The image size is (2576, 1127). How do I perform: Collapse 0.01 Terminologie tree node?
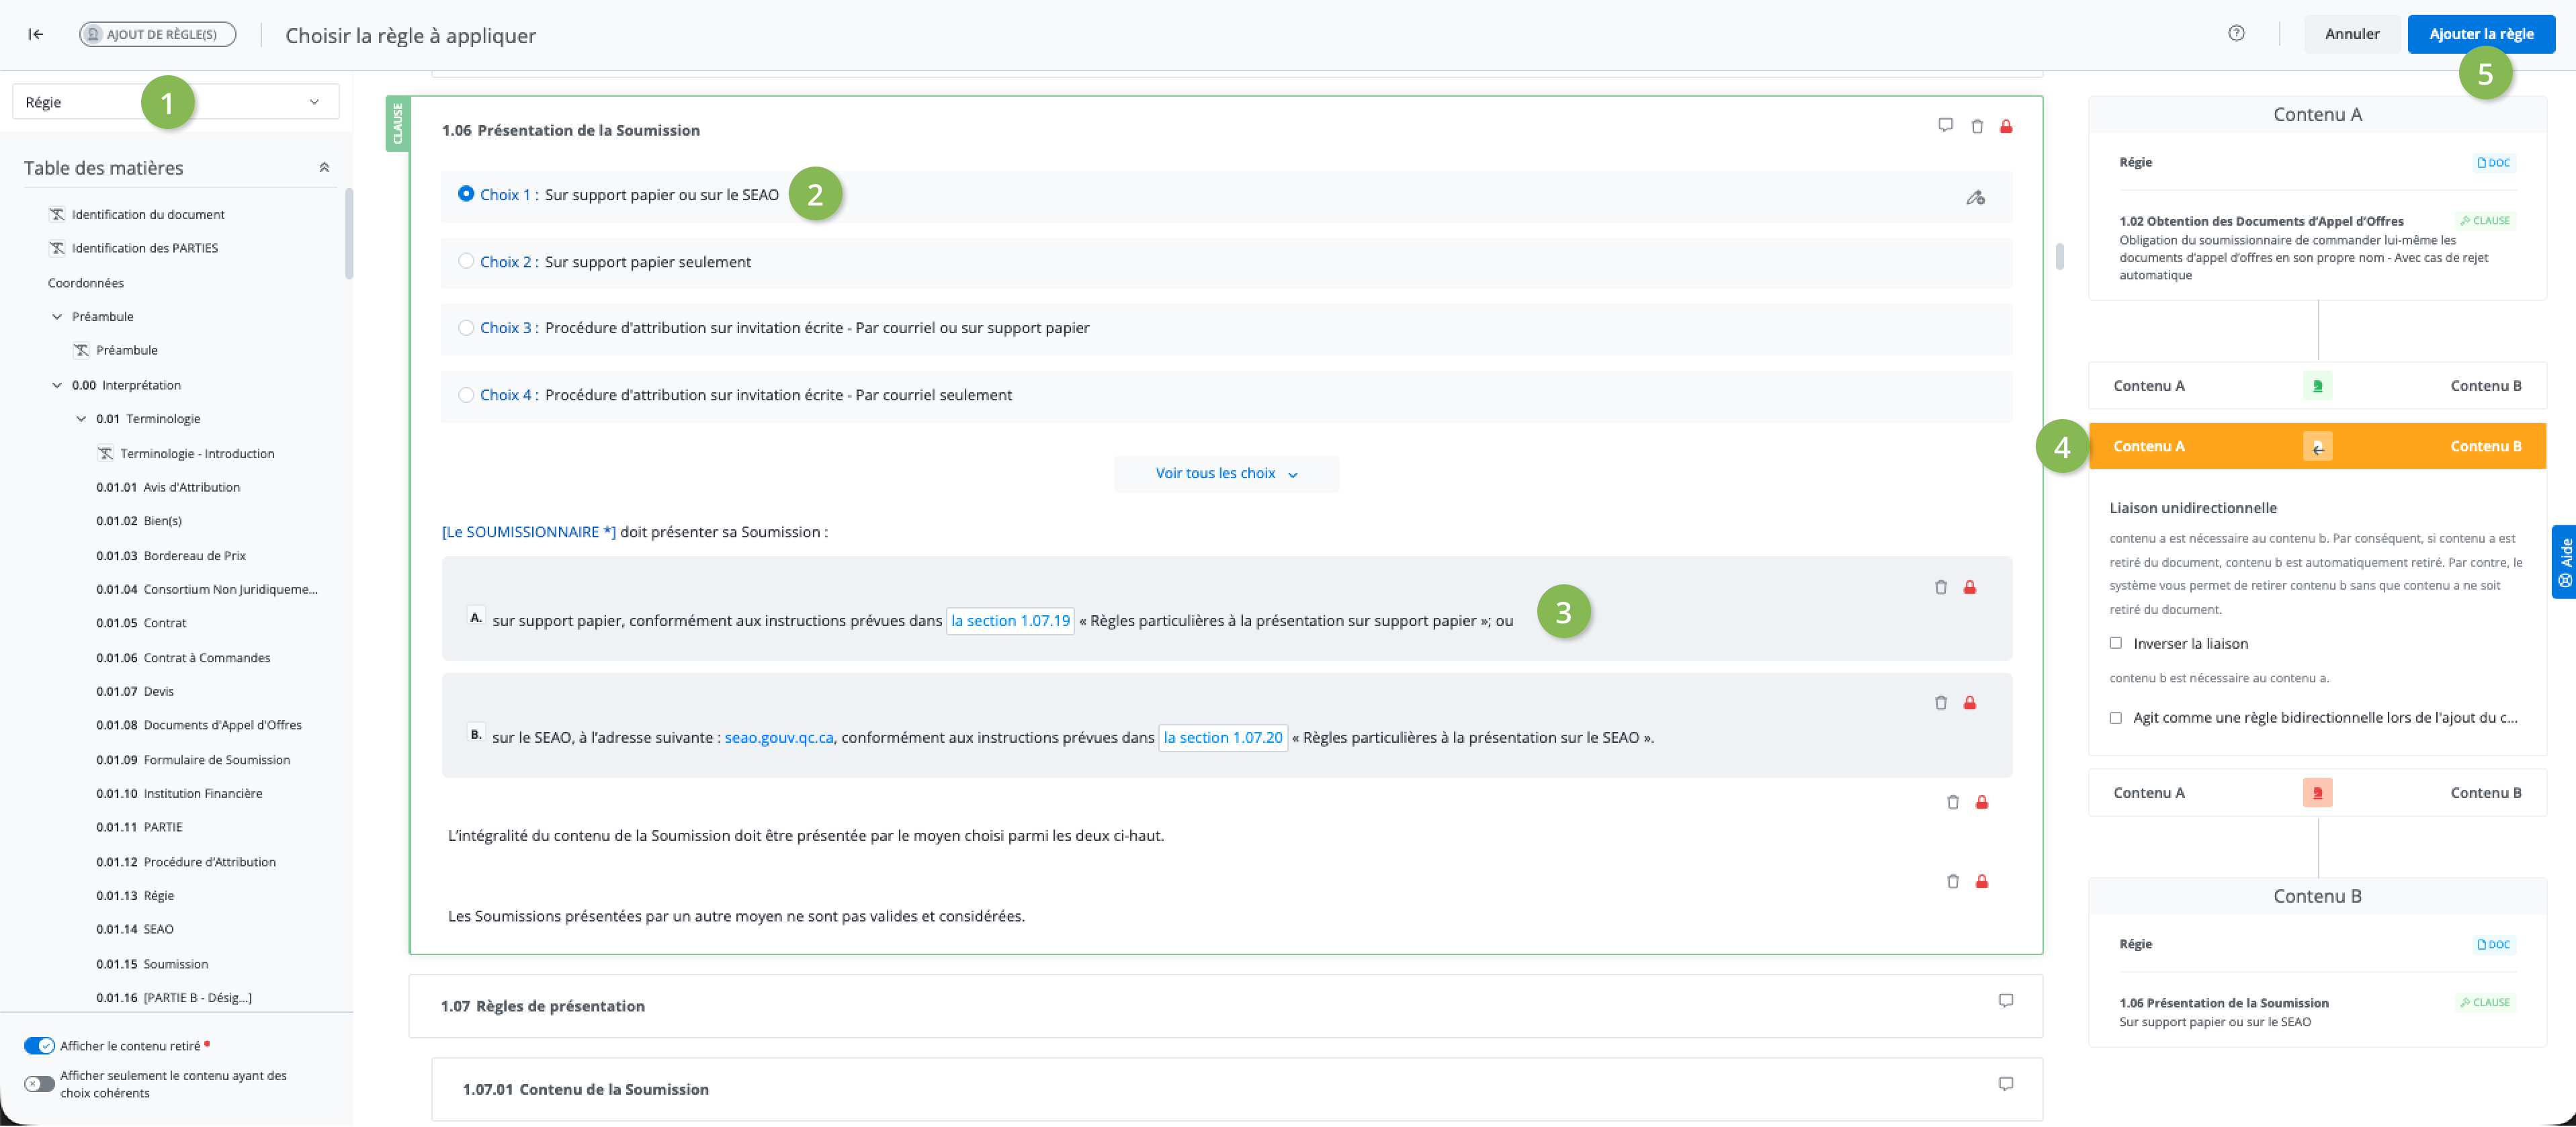click(x=81, y=419)
